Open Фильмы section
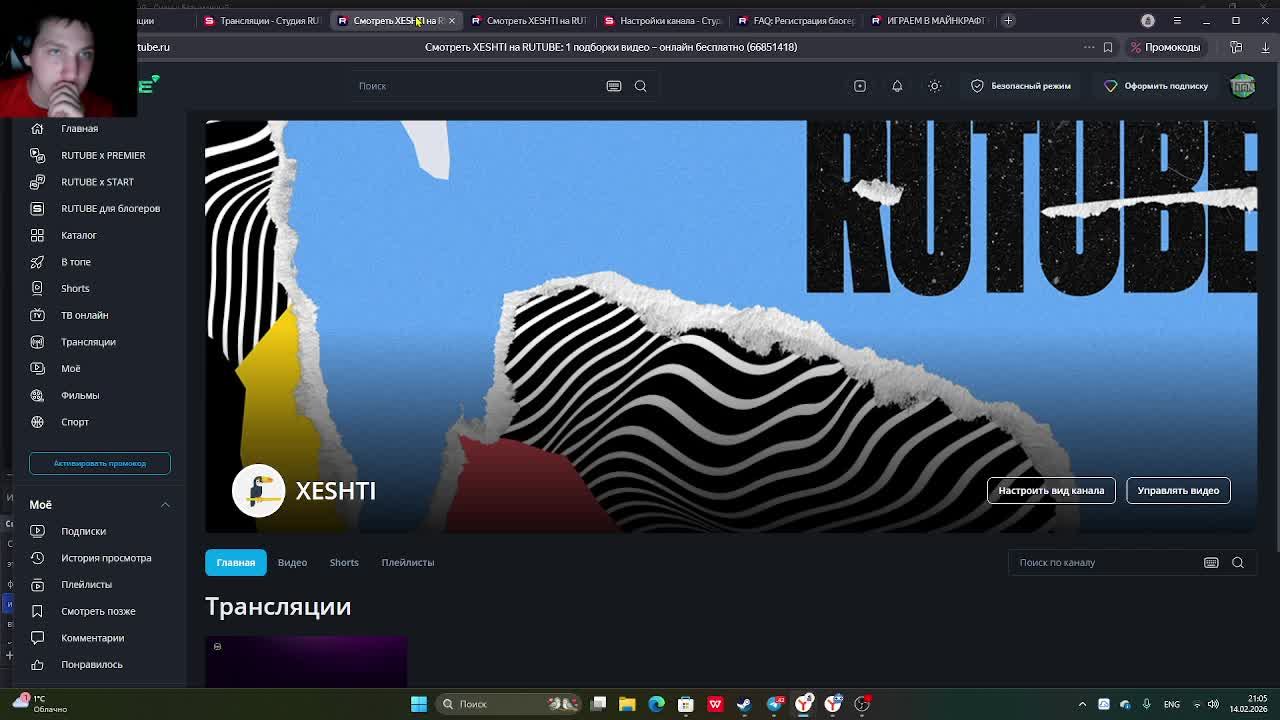Image resolution: width=1280 pixels, height=720 pixels. 80,395
